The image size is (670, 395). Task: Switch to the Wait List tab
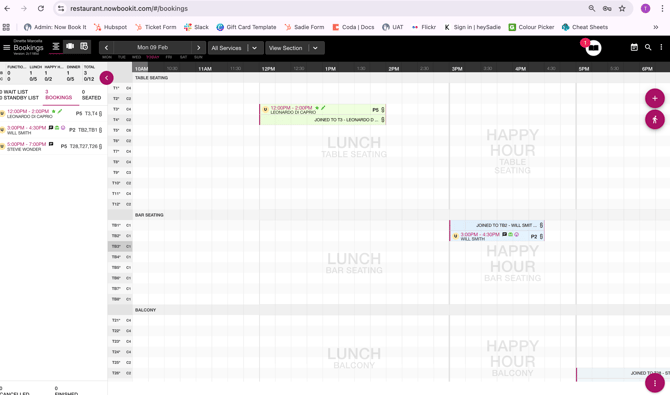click(x=15, y=92)
